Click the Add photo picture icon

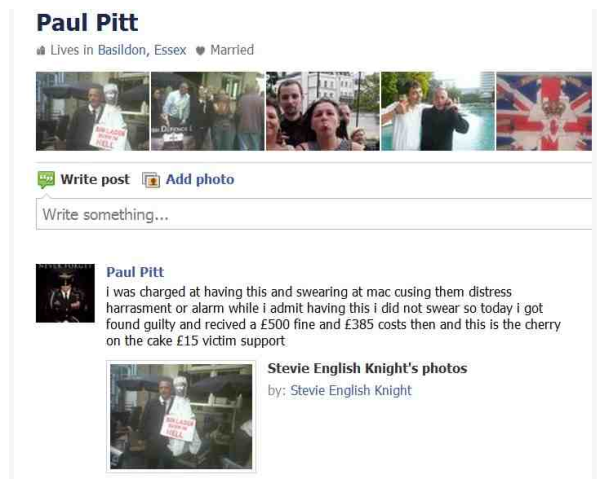coord(151,180)
